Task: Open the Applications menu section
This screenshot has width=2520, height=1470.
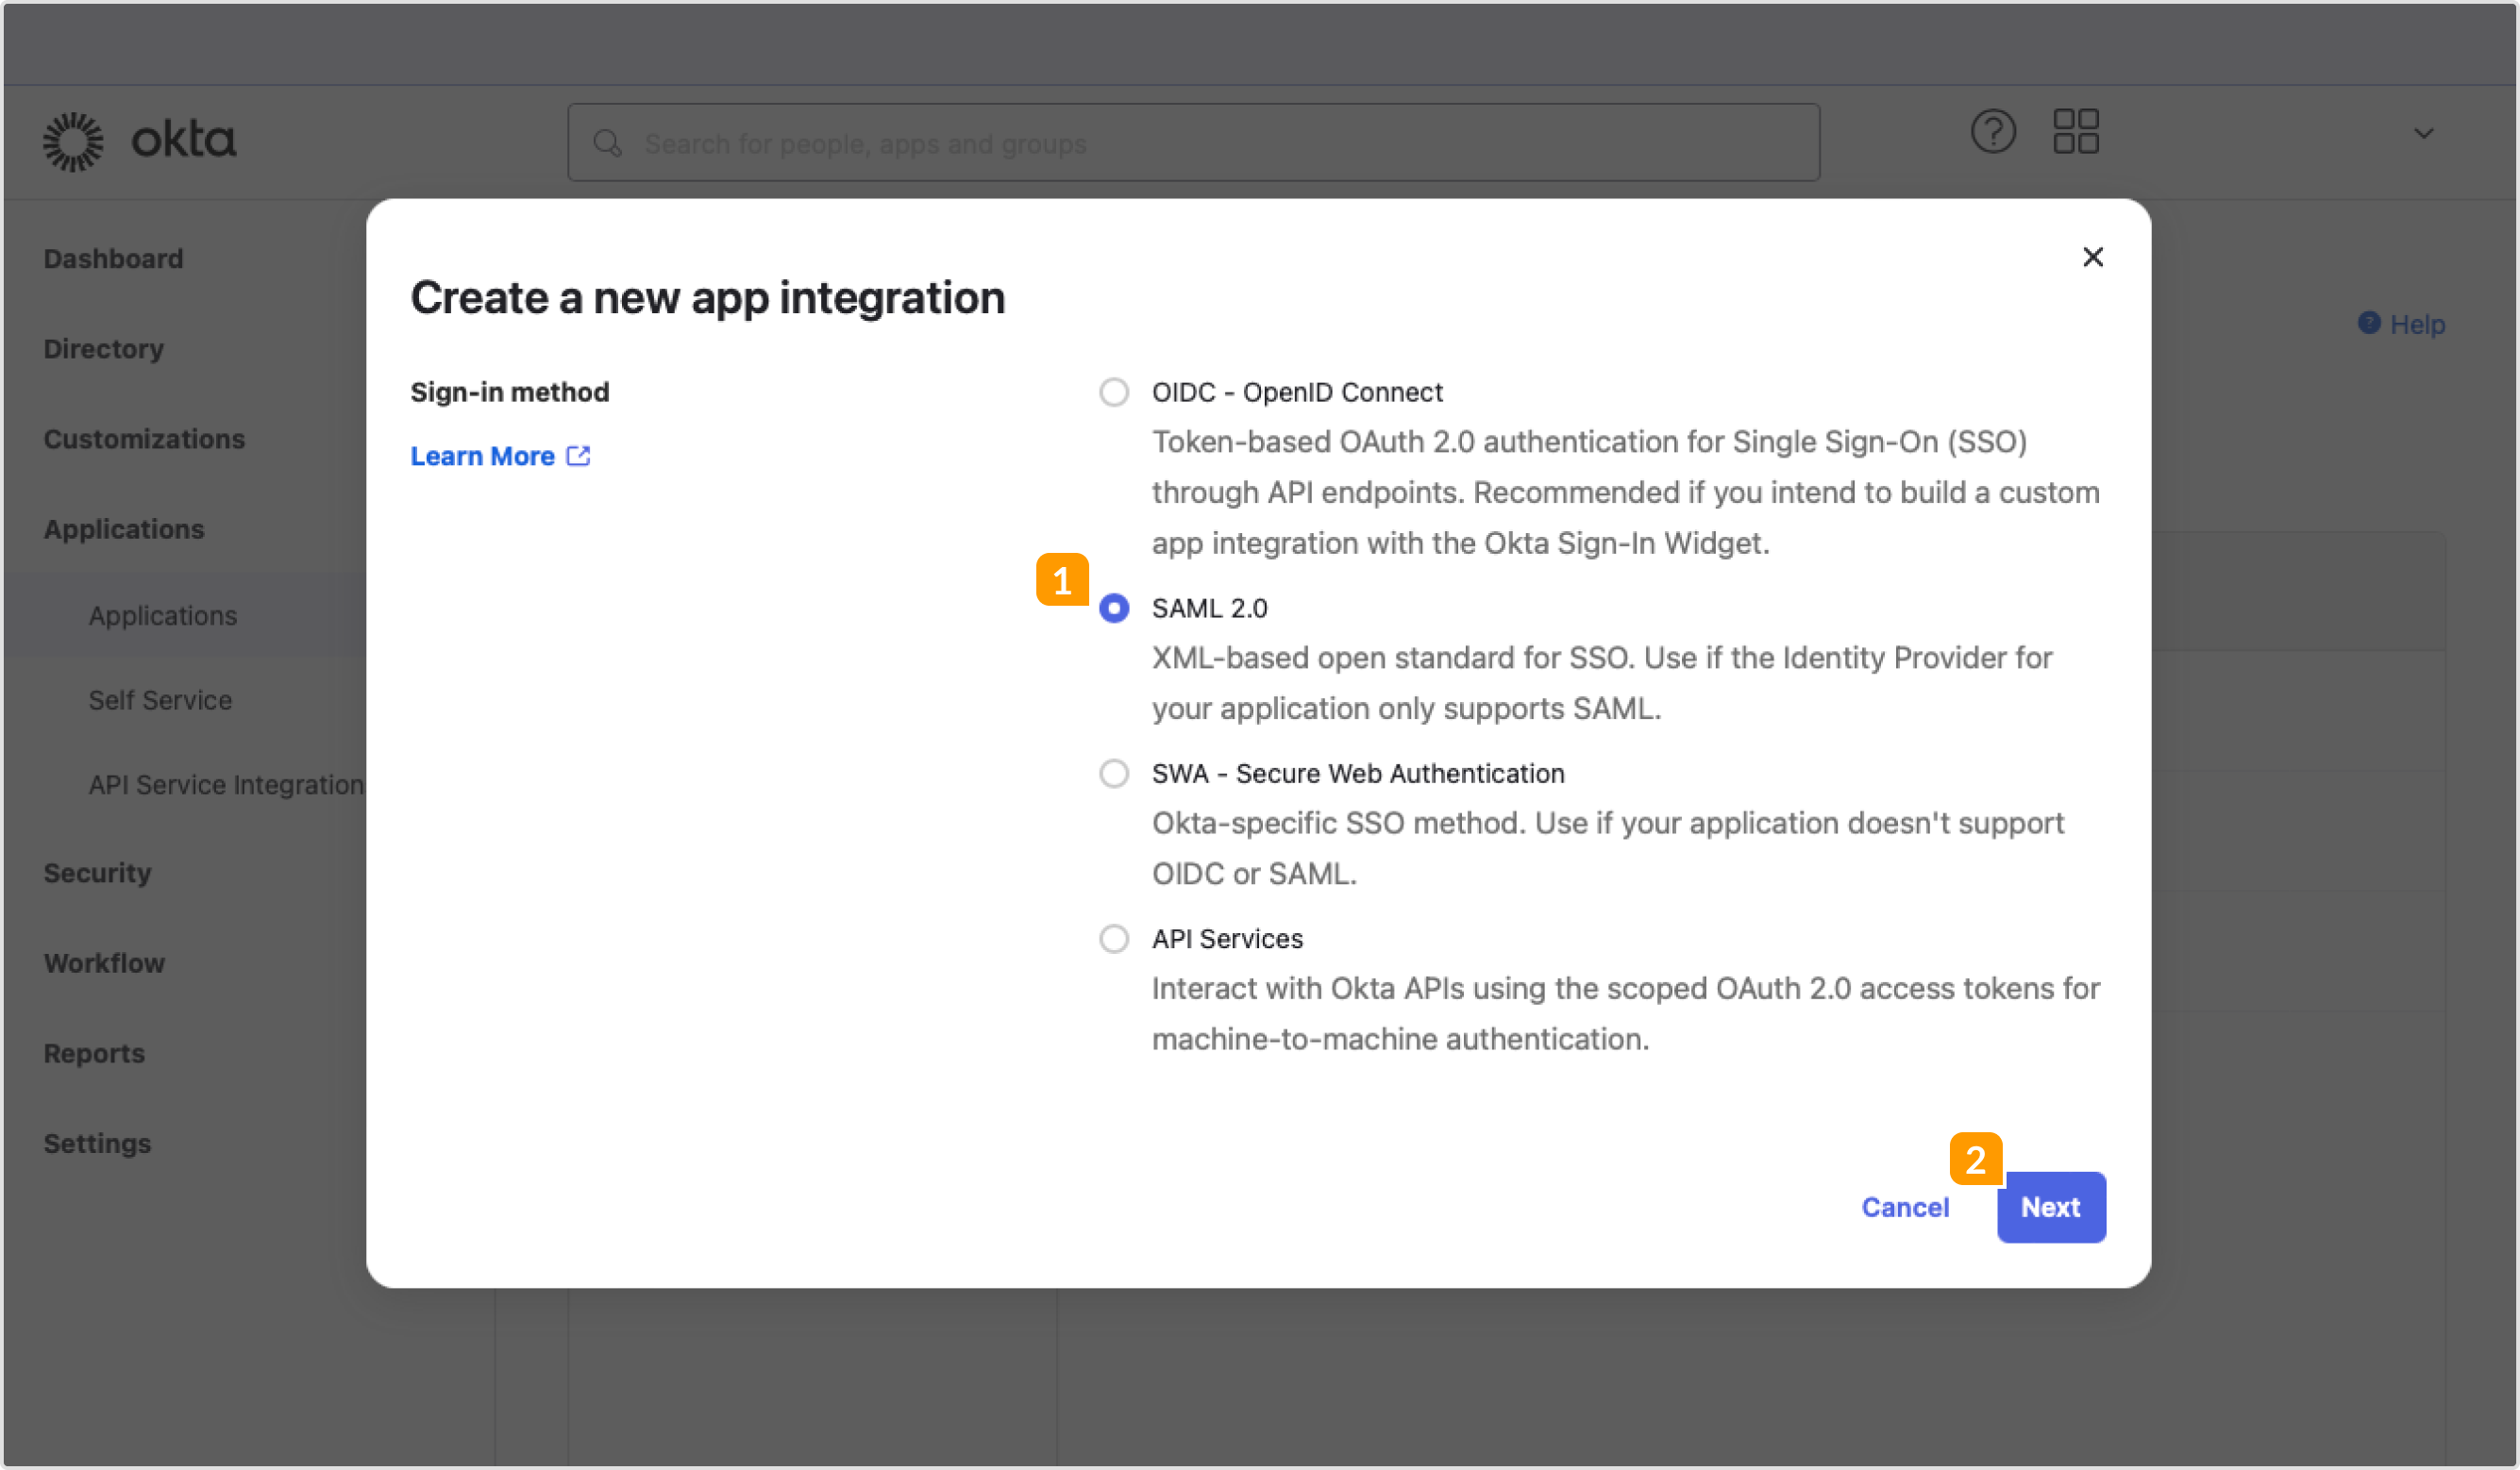Action: tap(125, 526)
